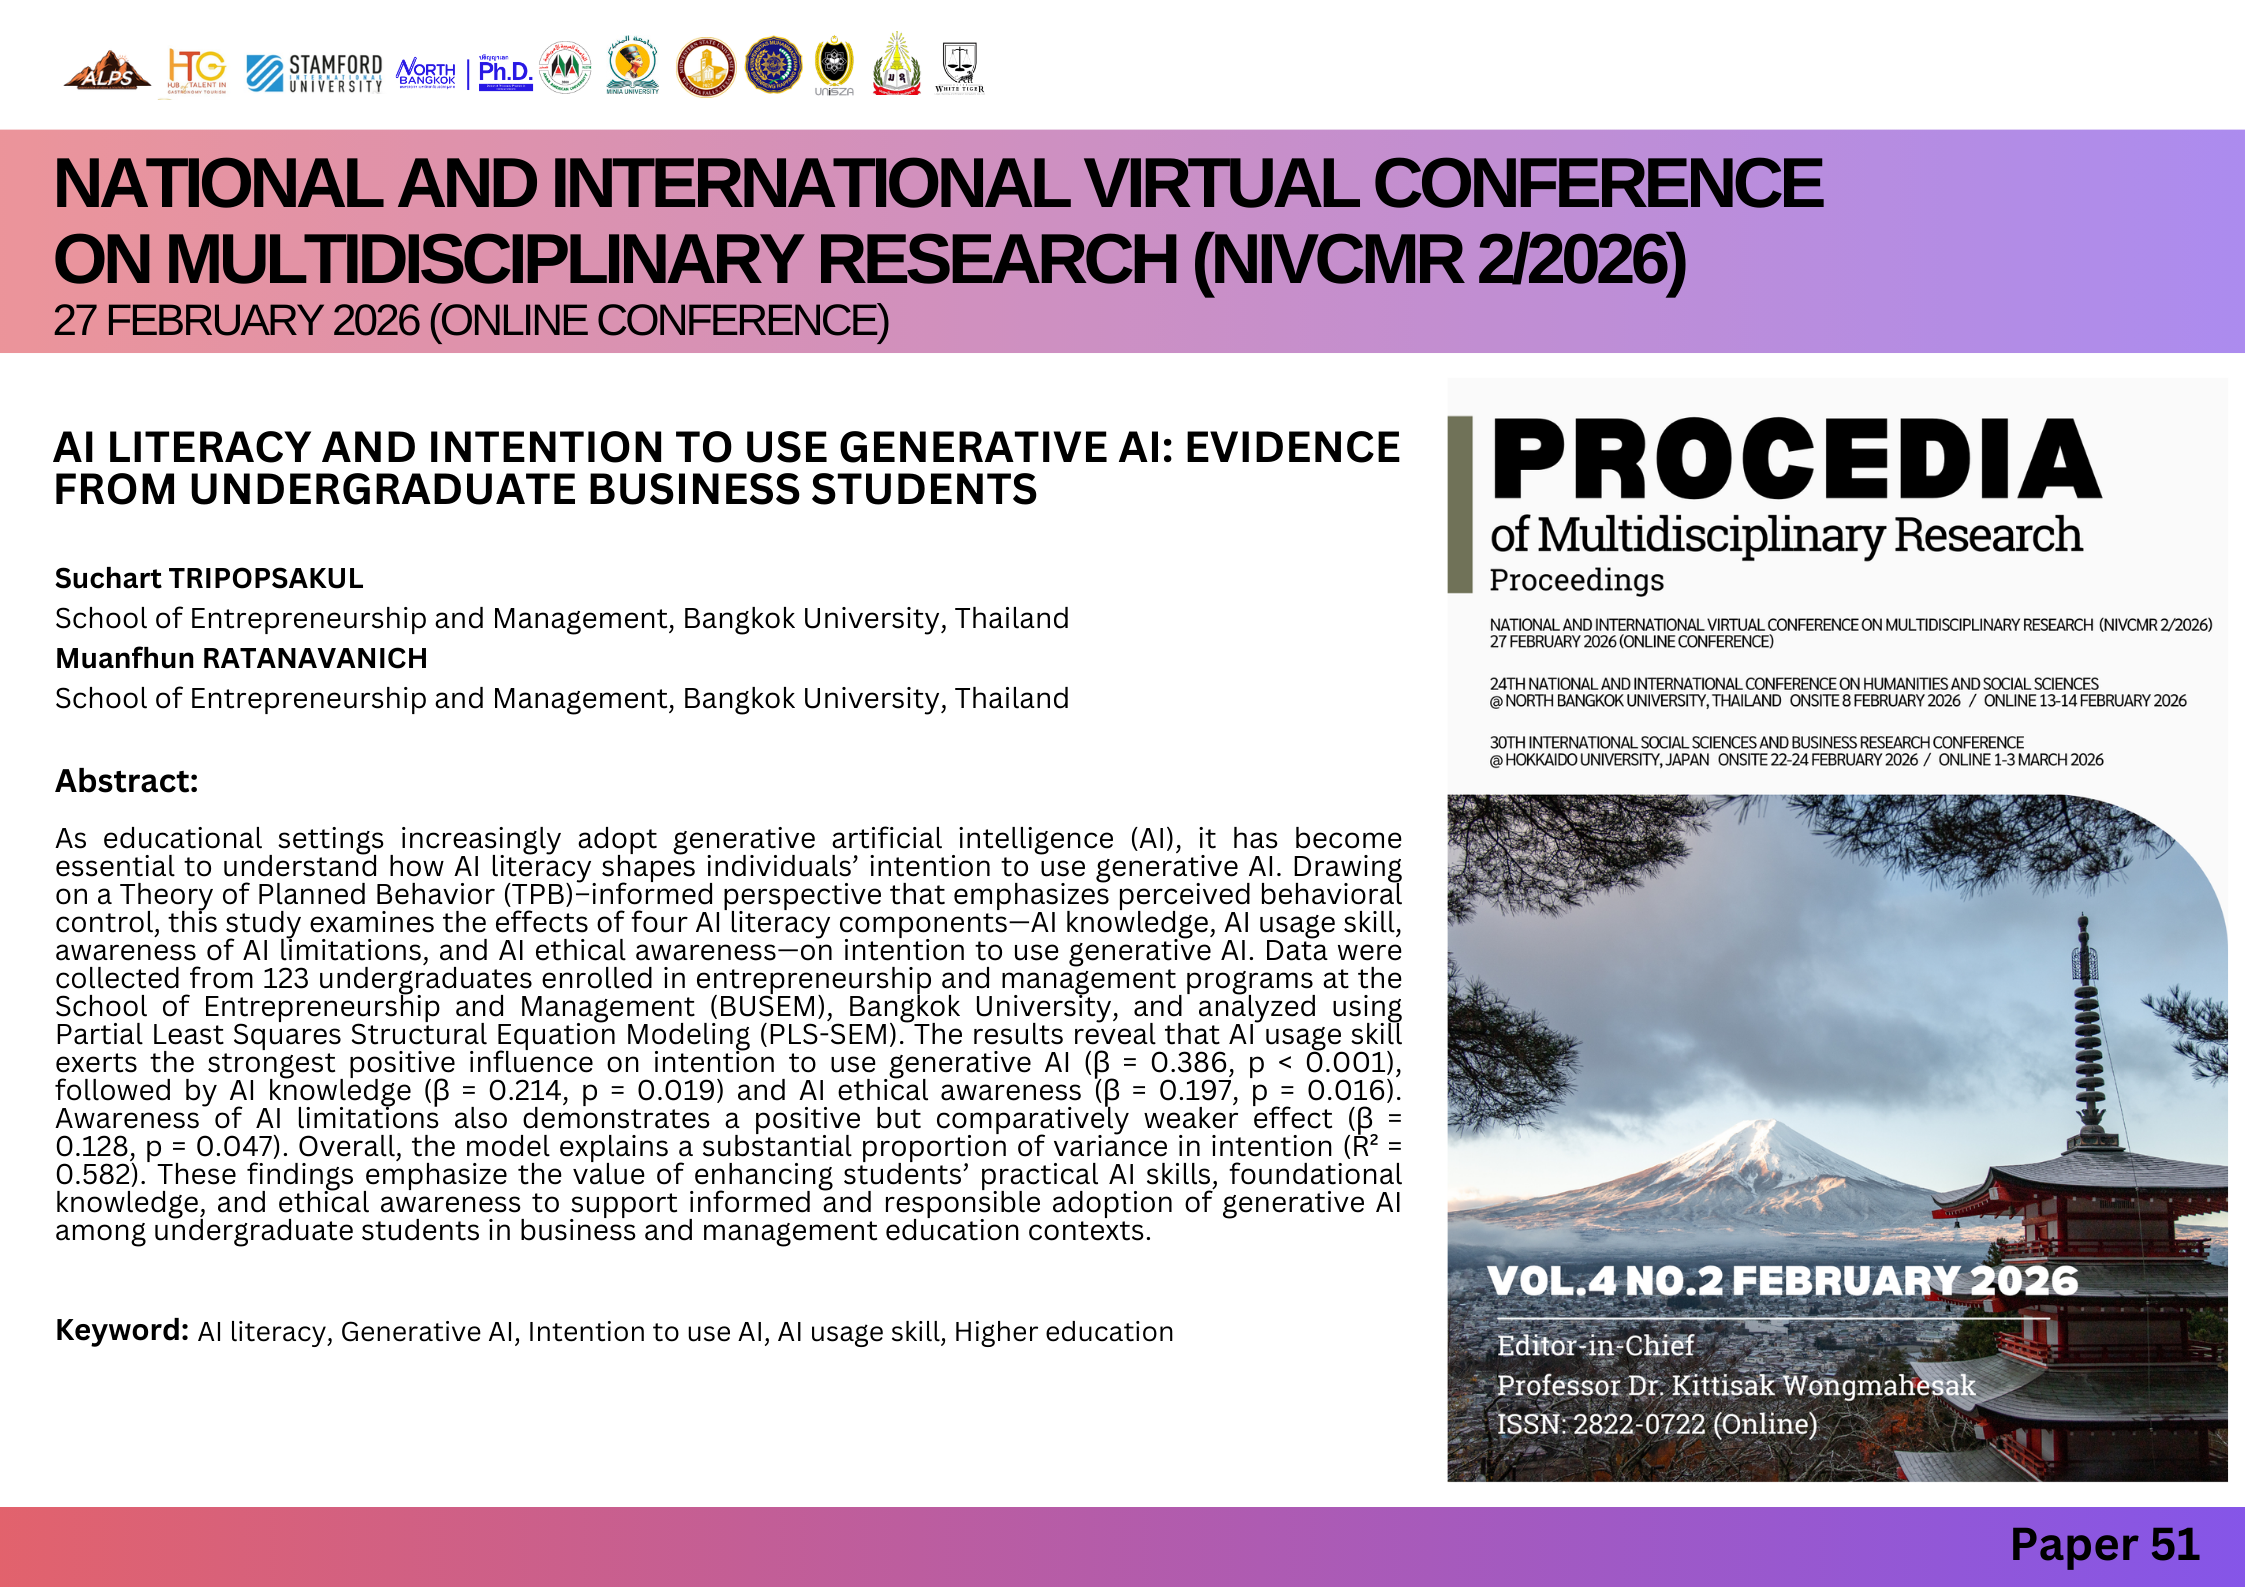
Task: Click the Abstract heading
Action: click(x=127, y=781)
